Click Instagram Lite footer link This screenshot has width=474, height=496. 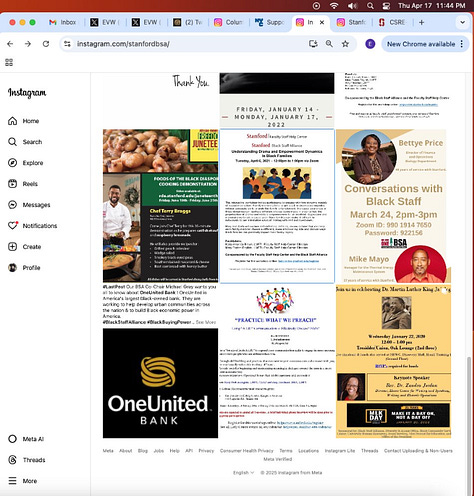coord(340,451)
